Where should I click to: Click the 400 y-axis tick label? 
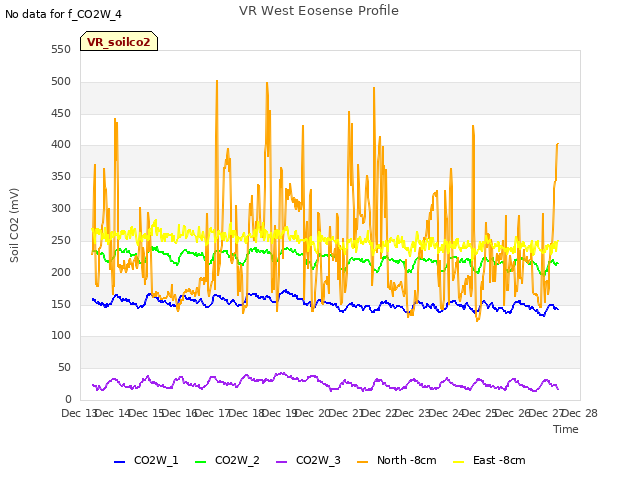[61, 144]
